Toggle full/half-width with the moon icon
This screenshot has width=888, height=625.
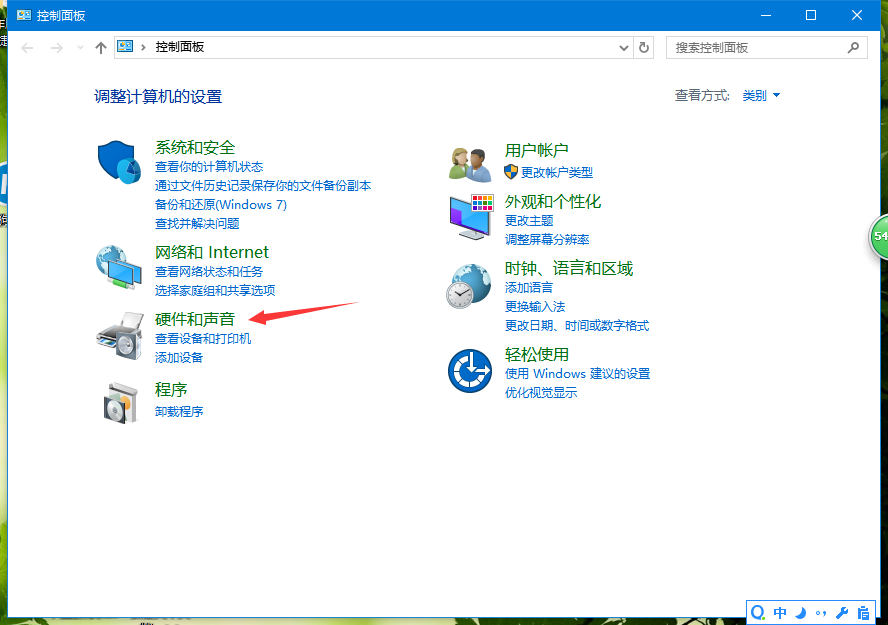tap(801, 611)
